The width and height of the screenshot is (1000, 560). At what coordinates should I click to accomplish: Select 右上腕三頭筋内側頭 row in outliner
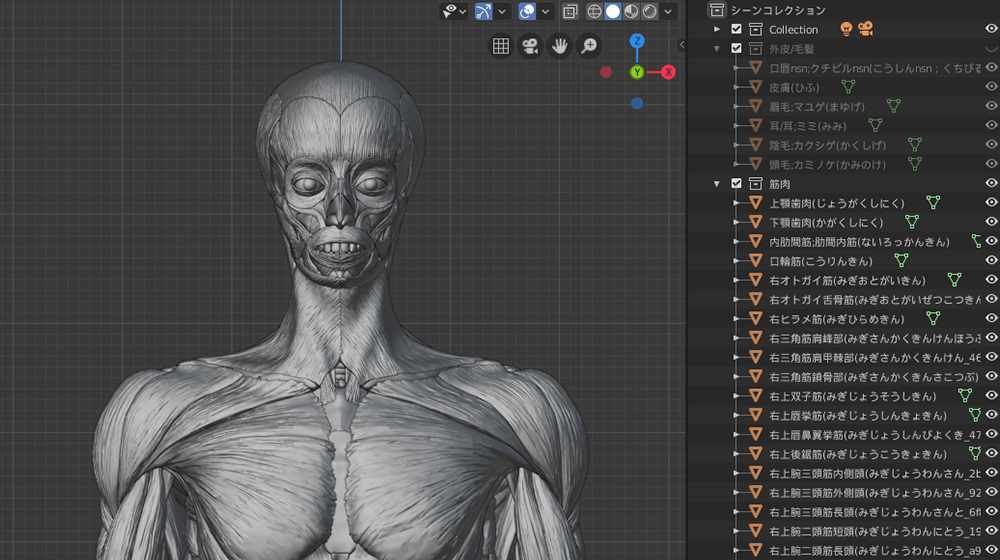click(874, 473)
